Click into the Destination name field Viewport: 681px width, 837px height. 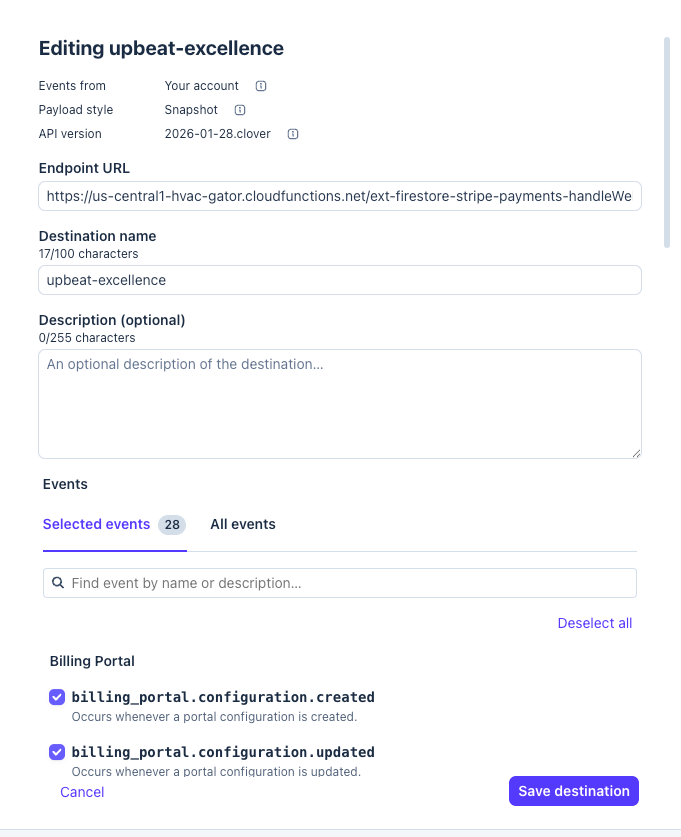pyautogui.click(x=340, y=280)
